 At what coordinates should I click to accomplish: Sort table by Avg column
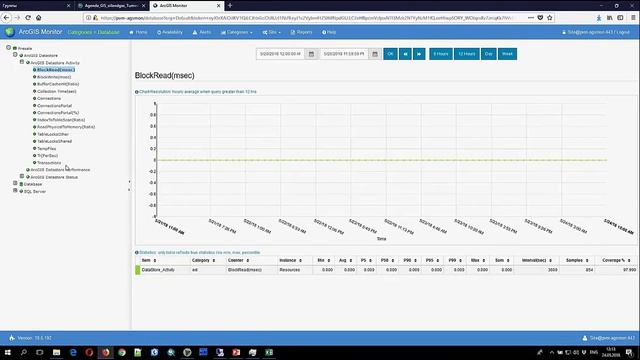(x=345, y=260)
